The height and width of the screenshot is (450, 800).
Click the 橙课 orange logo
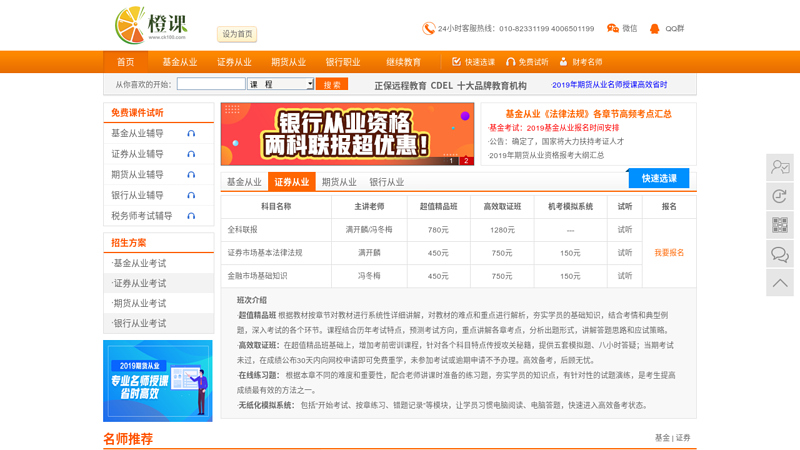tap(151, 25)
